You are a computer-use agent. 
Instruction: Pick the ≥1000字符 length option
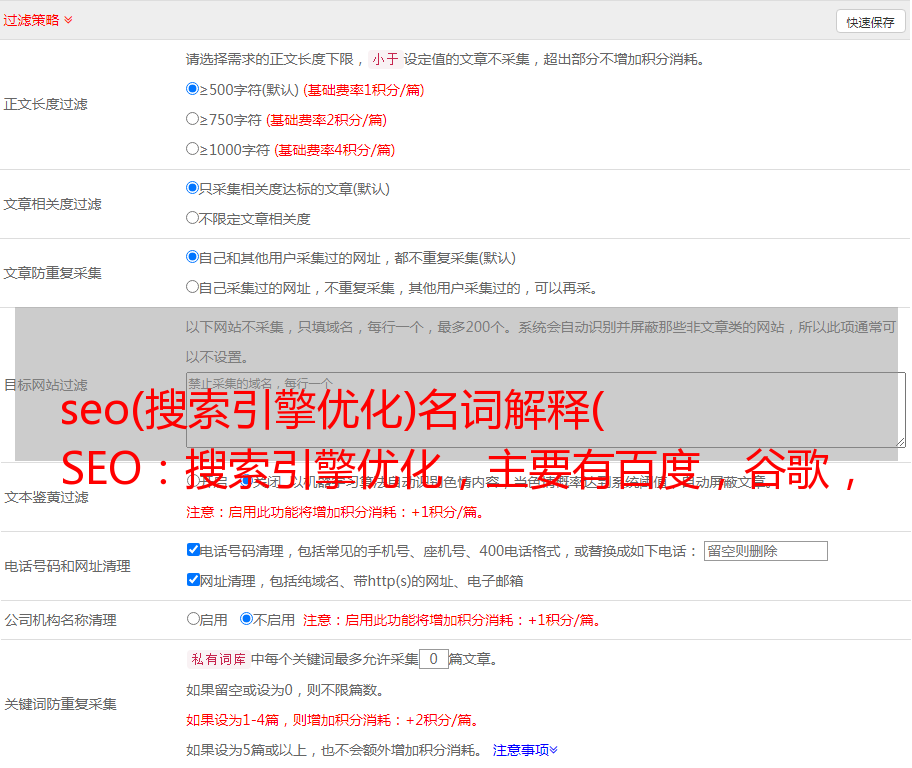coord(192,149)
